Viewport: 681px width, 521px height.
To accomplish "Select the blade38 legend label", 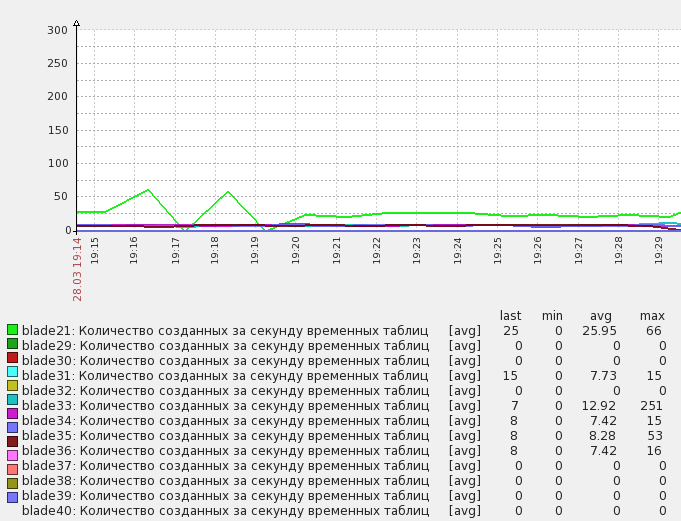I will point(225,481).
